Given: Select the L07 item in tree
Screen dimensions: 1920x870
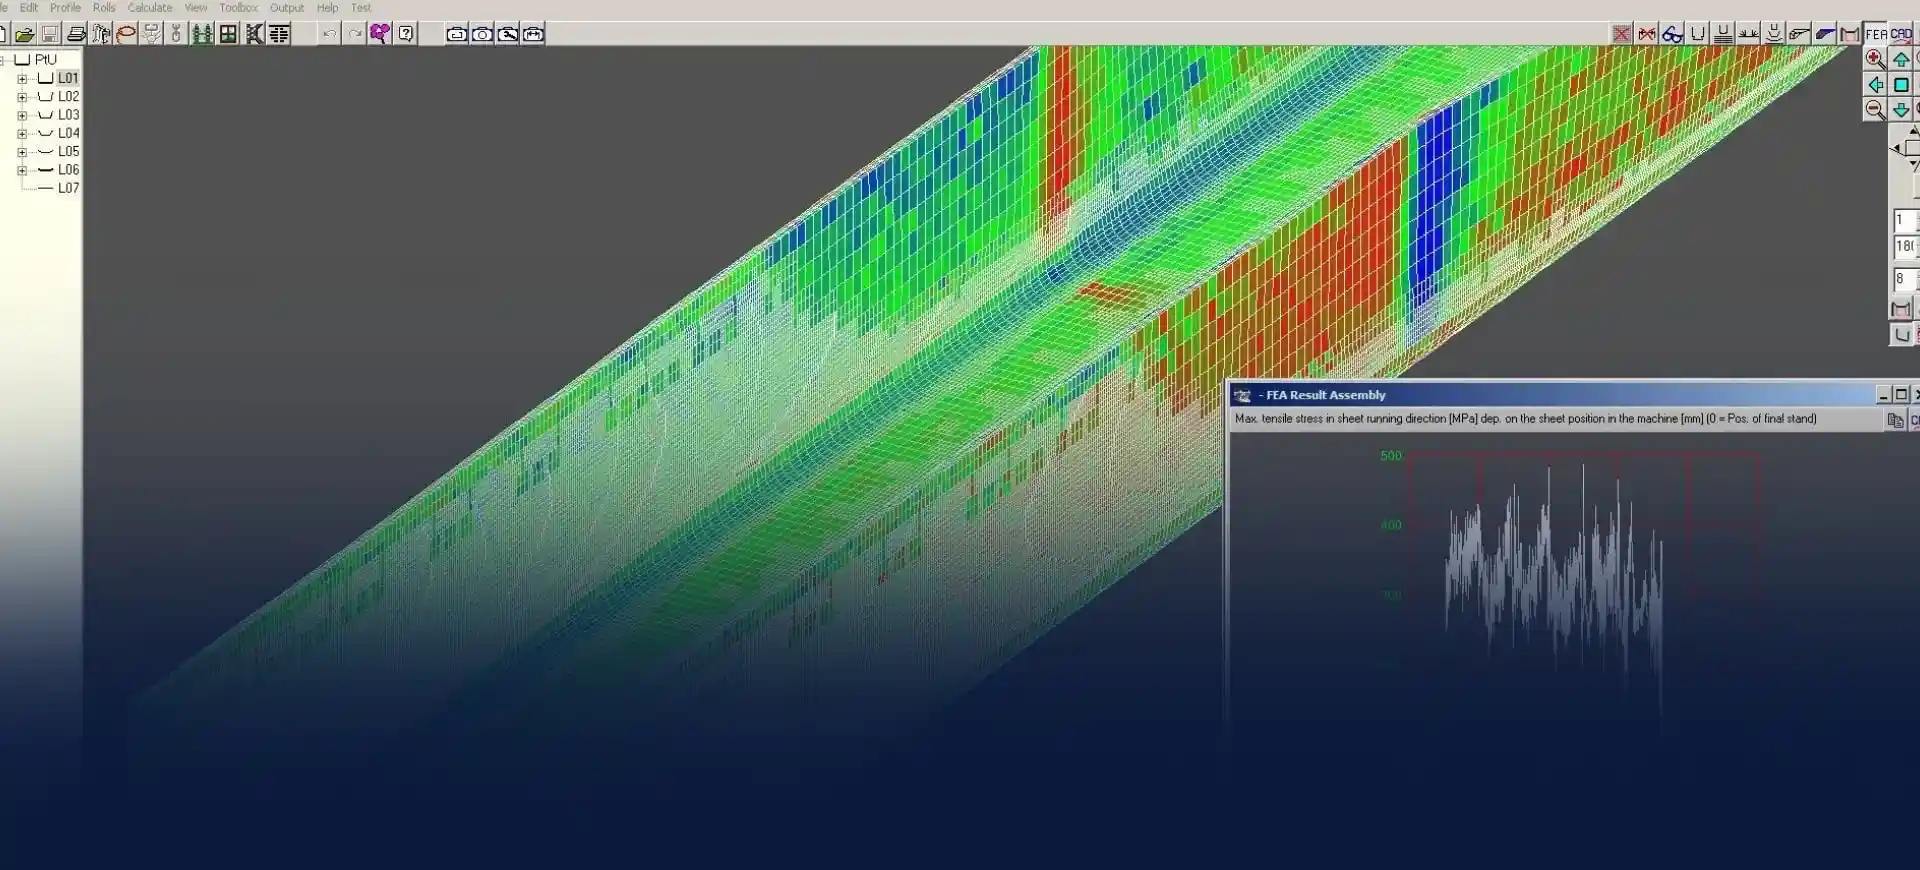Looking at the screenshot, I should pyautogui.click(x=68, y=188).
